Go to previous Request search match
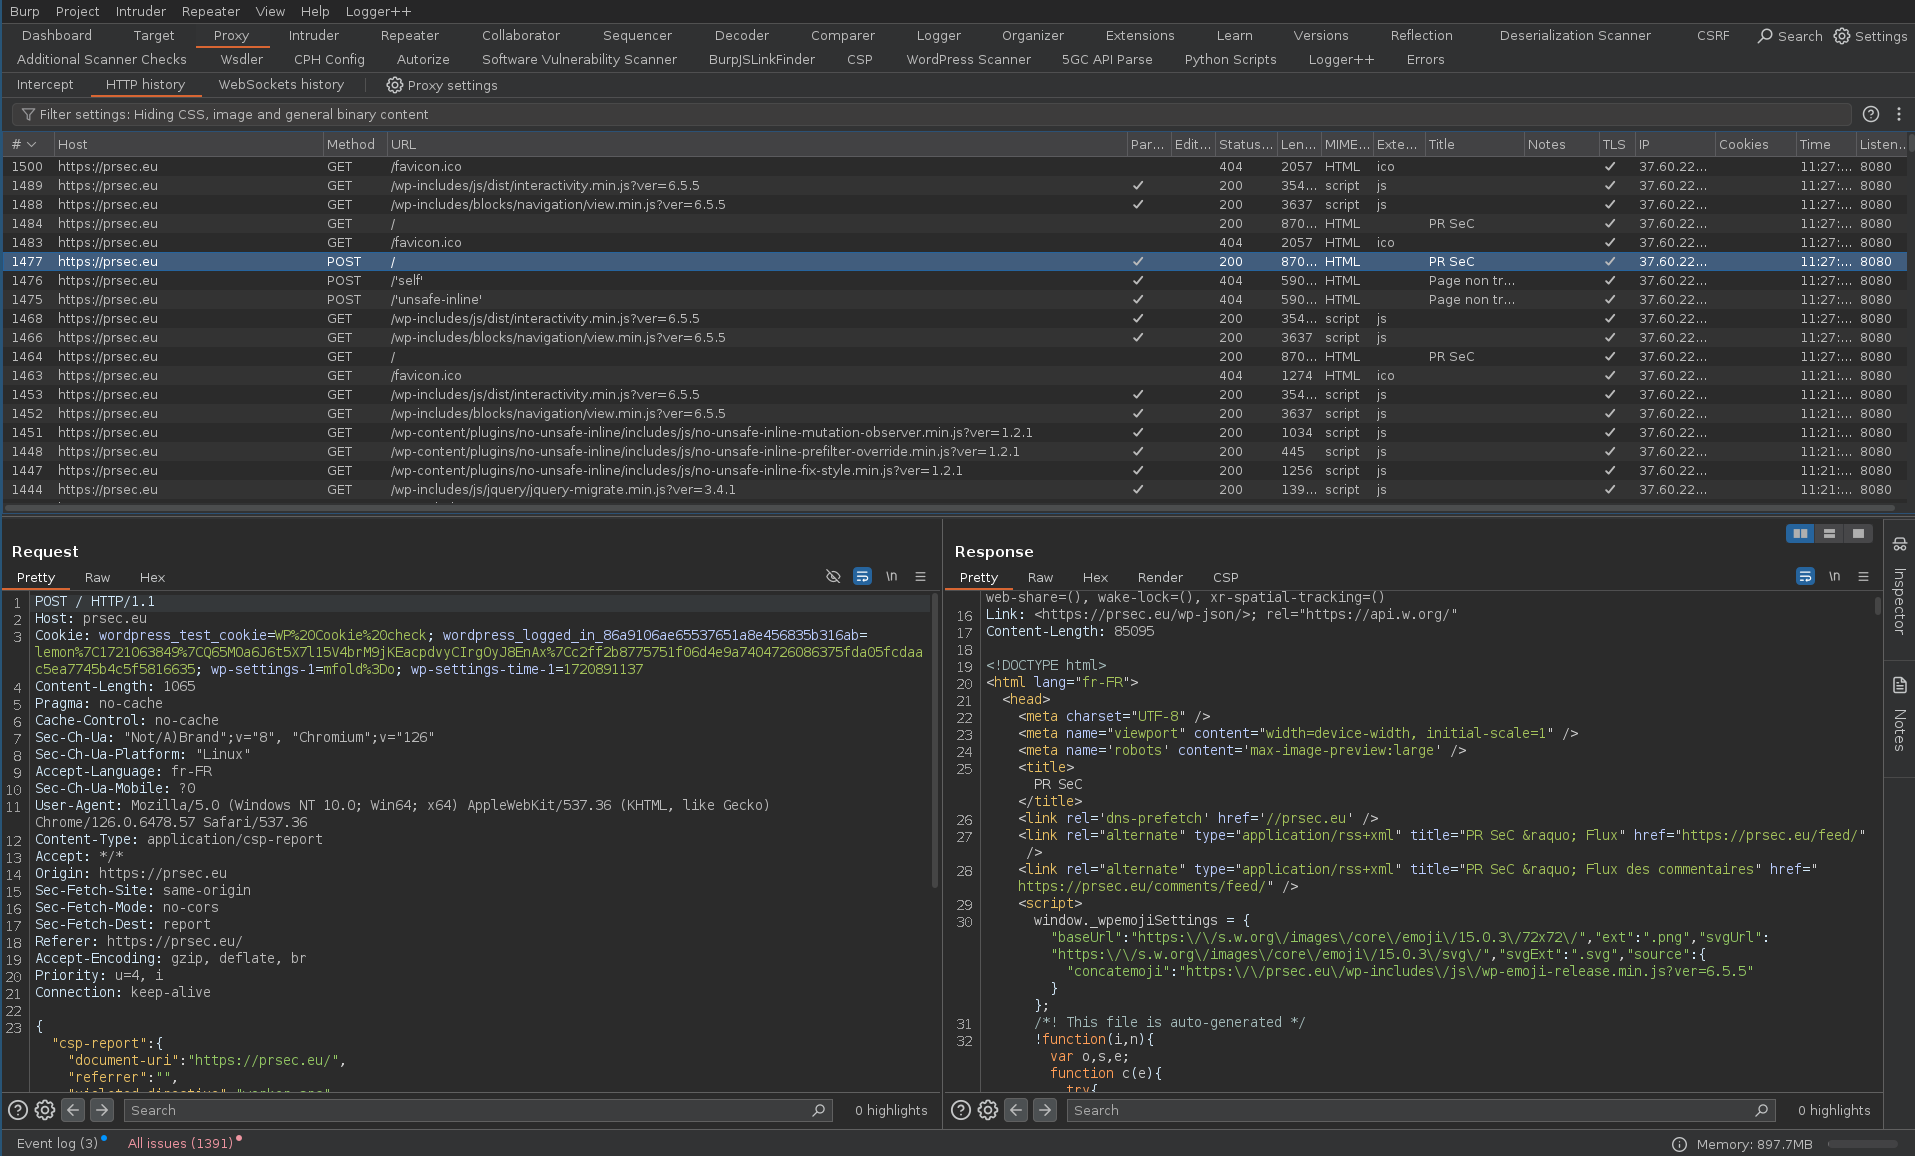Image resolution: width=1915 pixels, height=1156 pixels. [73, 1110]
